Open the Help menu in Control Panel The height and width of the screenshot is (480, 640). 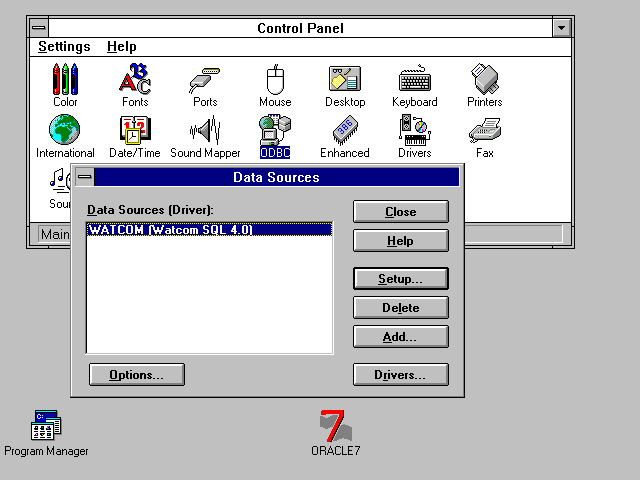122,47
